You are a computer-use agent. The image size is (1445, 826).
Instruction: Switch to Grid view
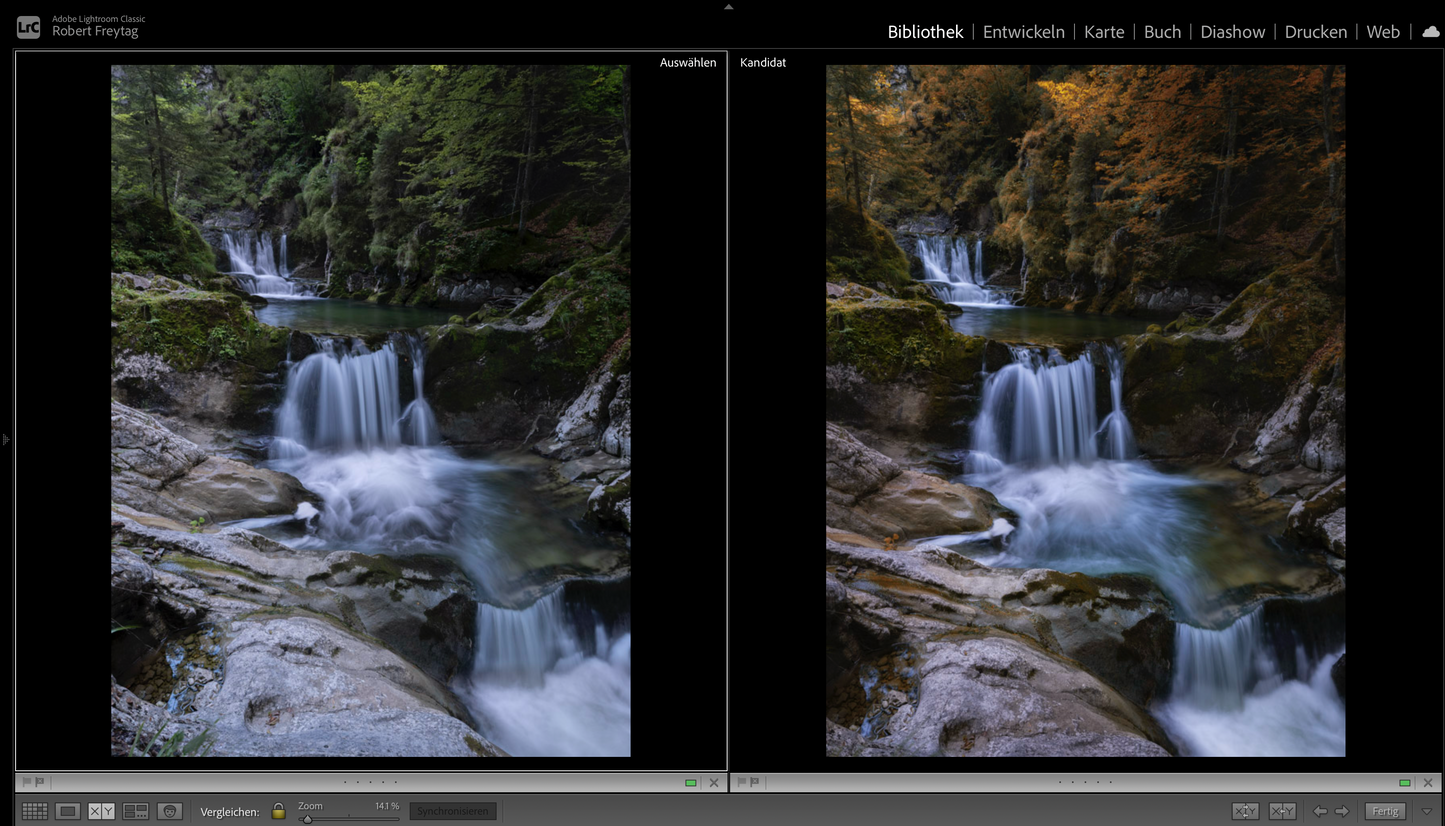point(35,811)
